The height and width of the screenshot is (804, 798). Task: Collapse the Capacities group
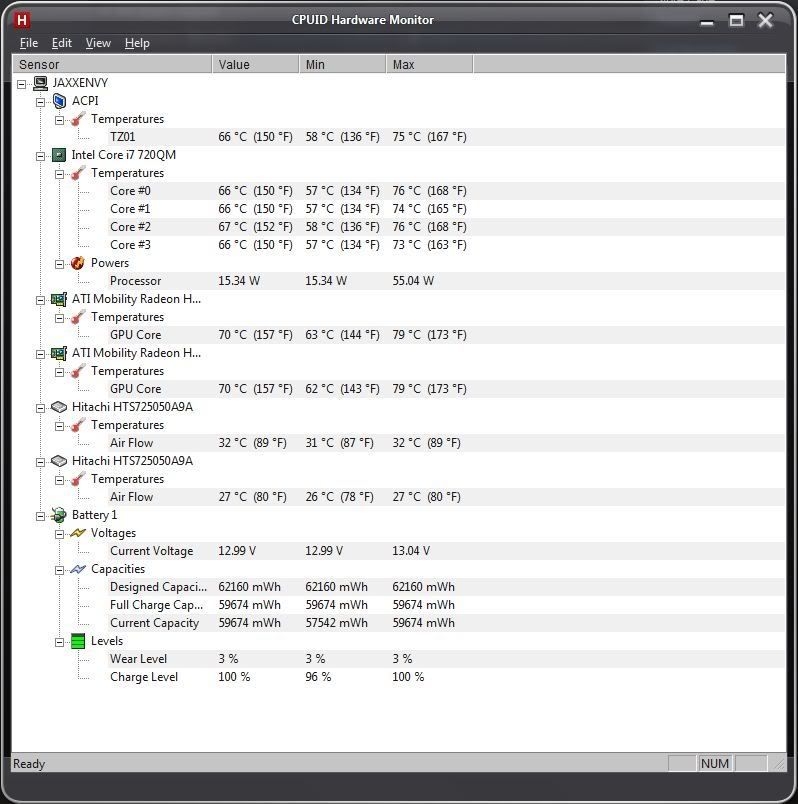(x=59, y=570)
